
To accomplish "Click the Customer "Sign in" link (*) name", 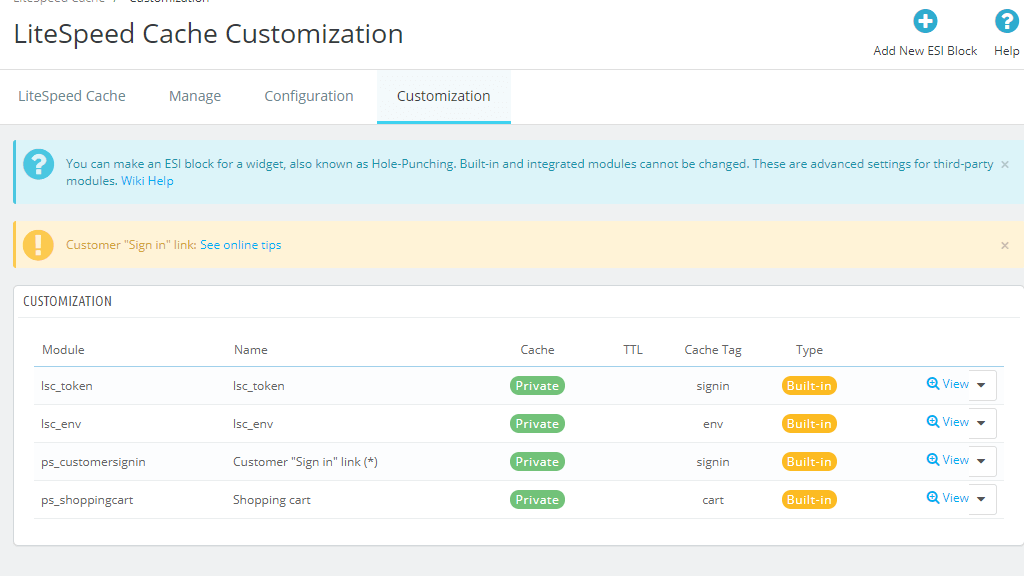I will point(305,462).
